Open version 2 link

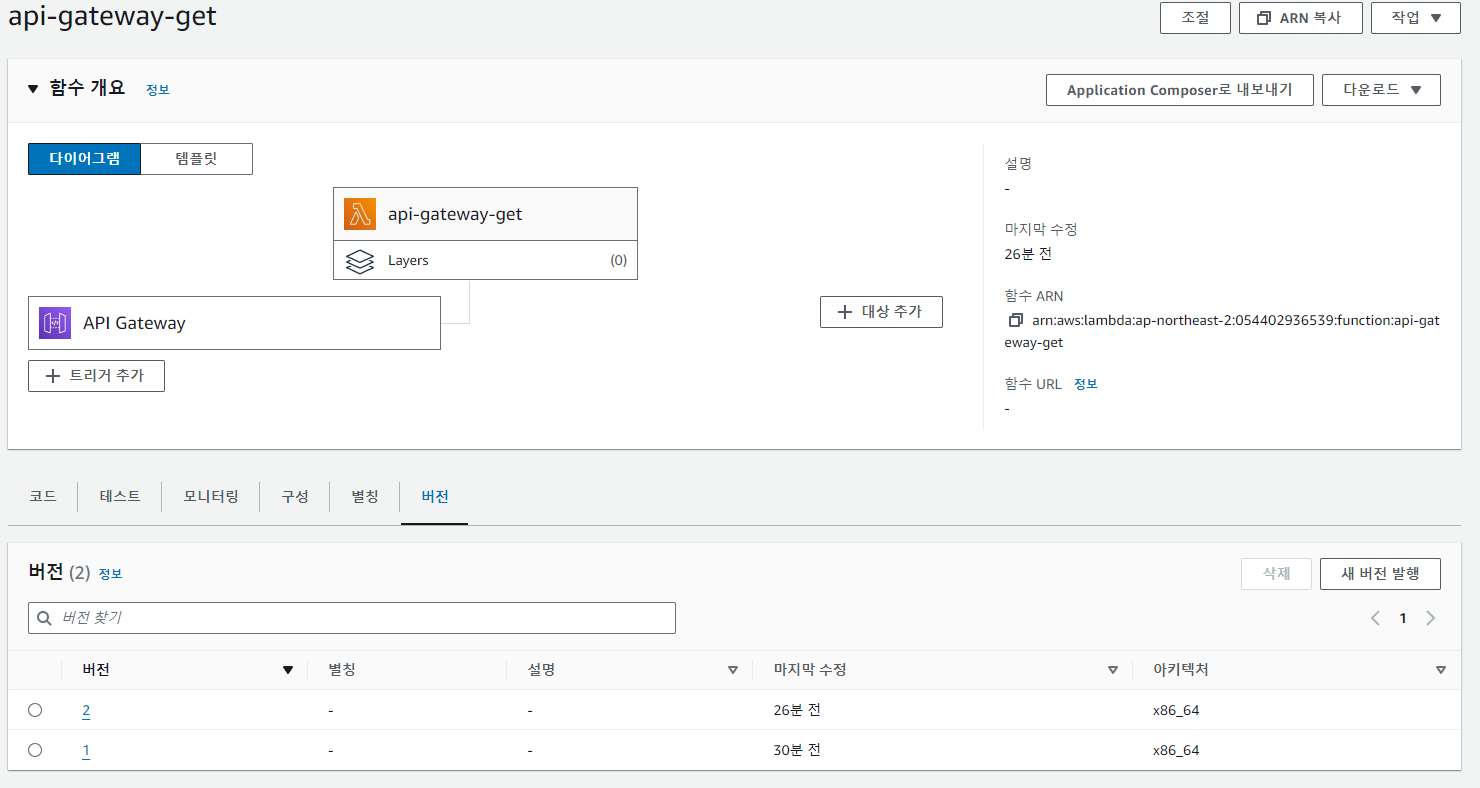tap(86, 711)
